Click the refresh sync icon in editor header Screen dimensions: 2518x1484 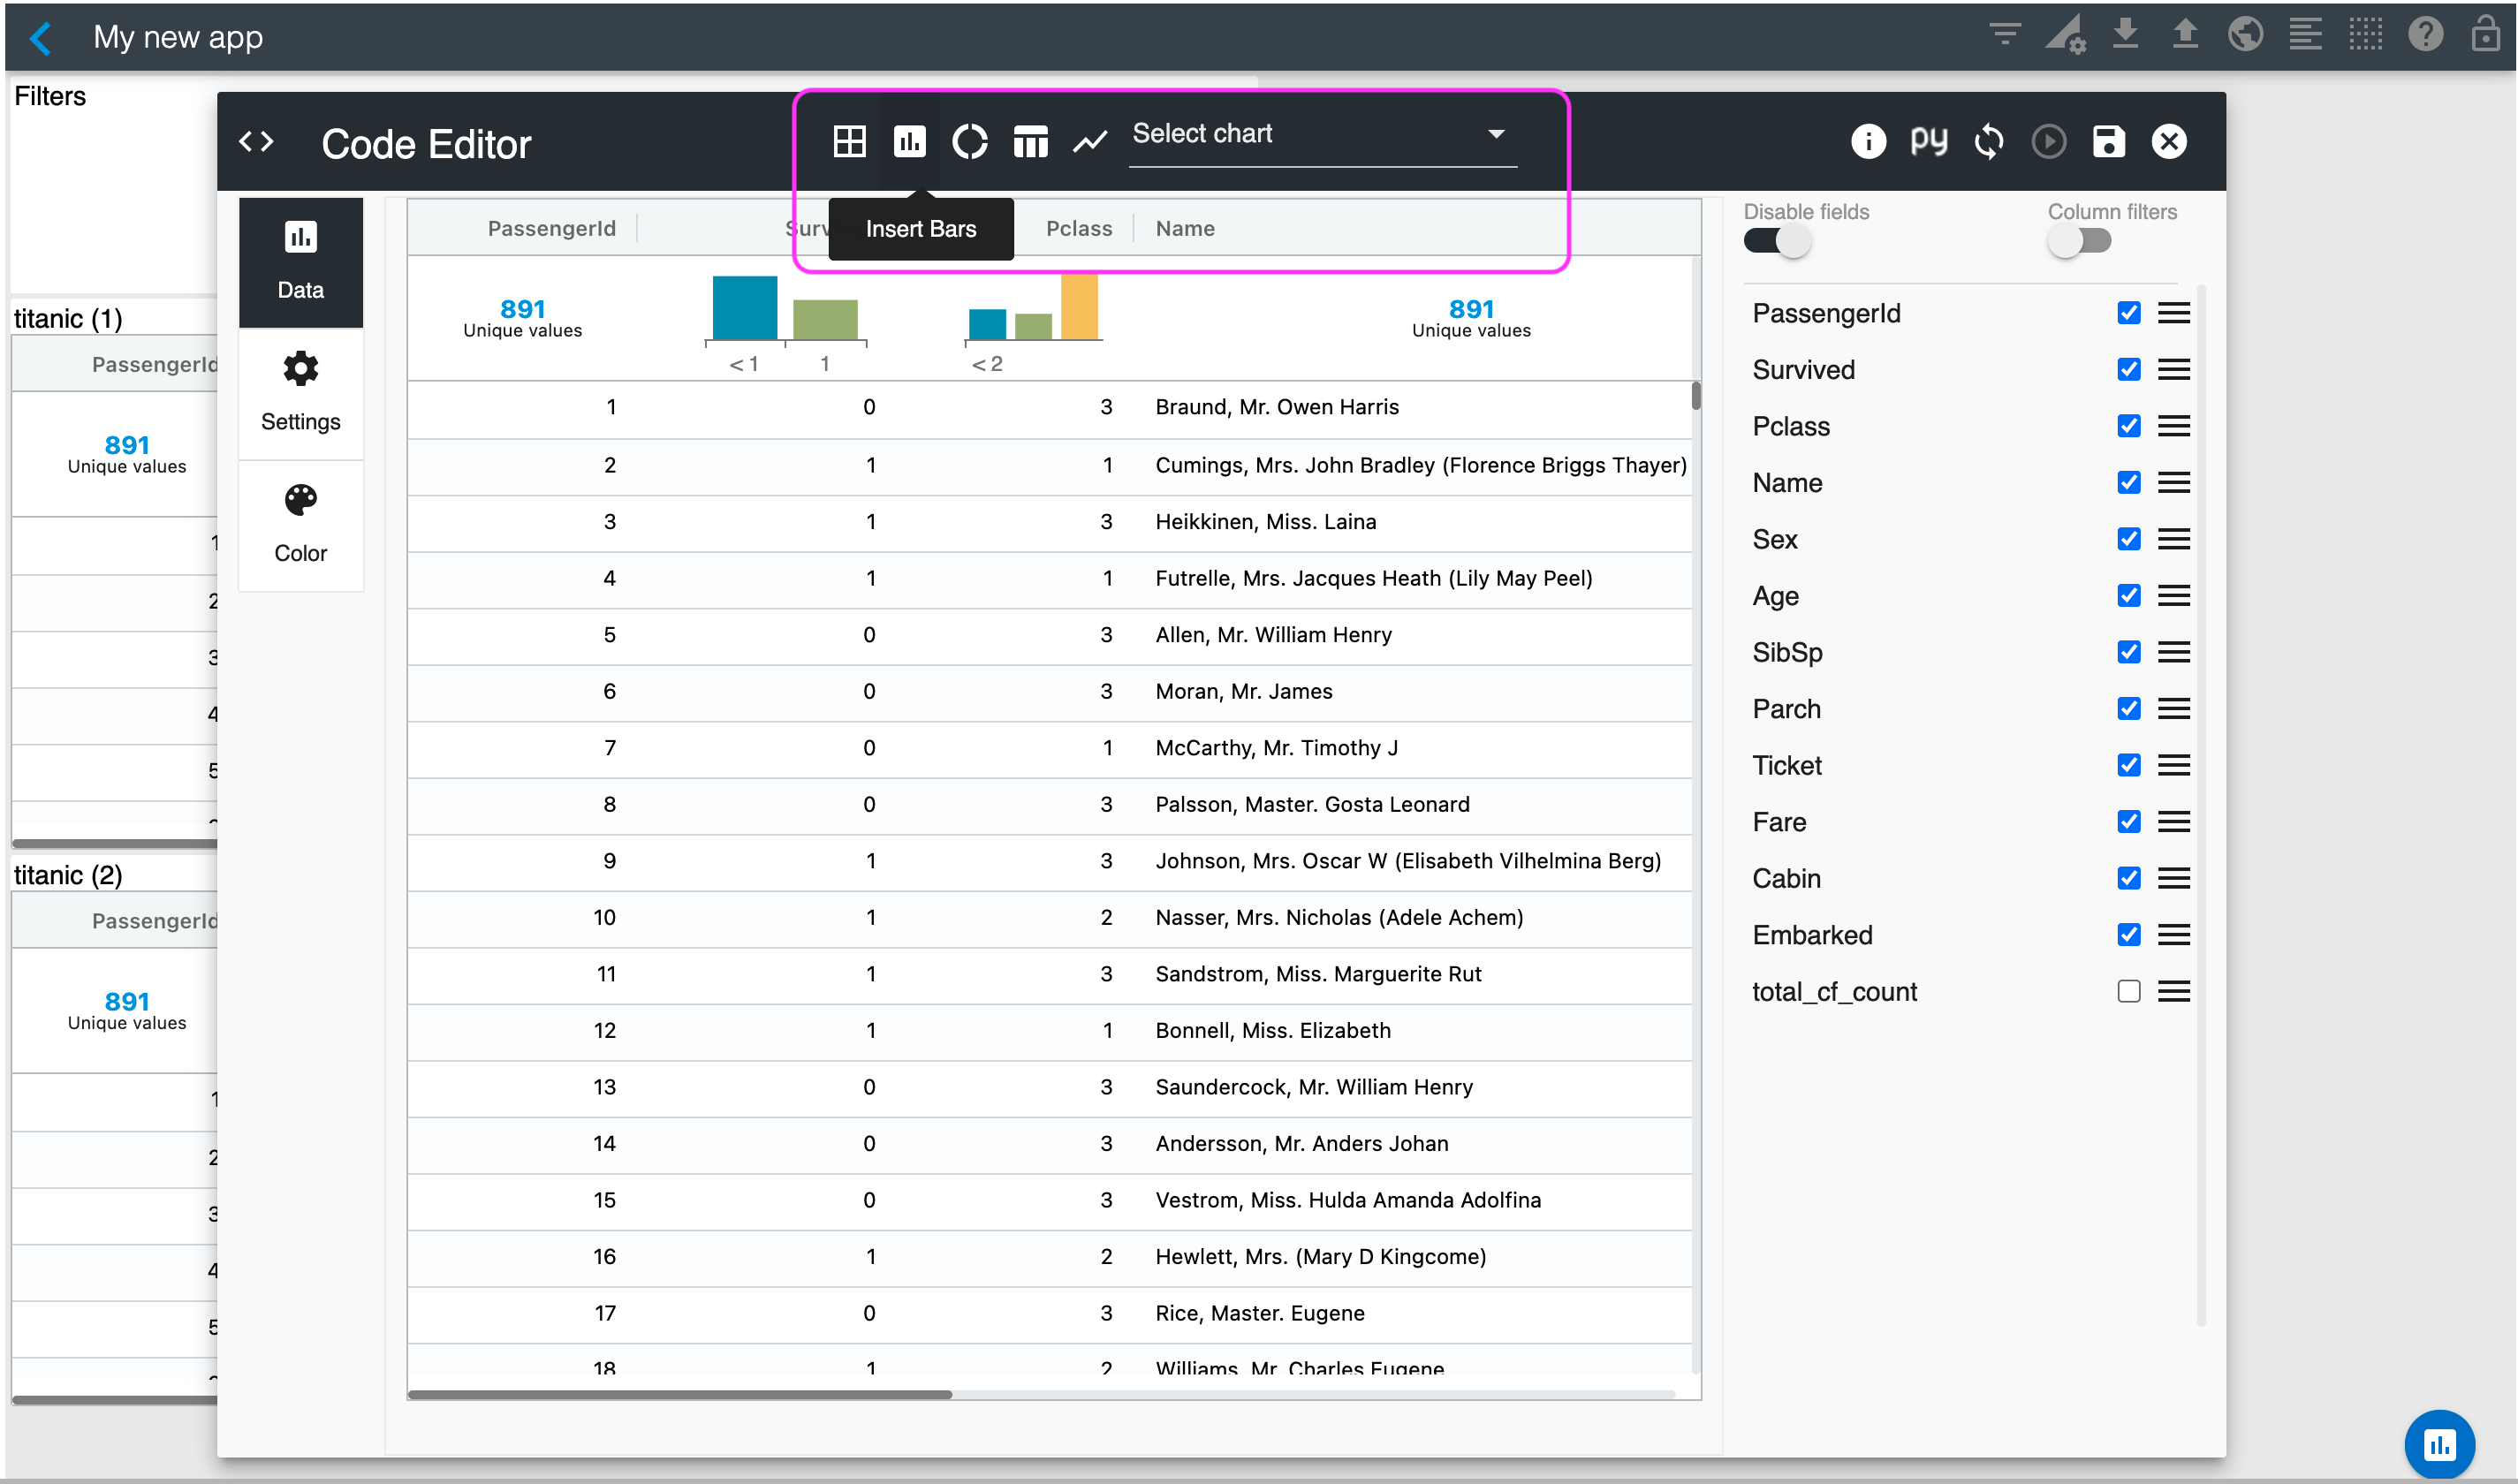(1988, 141)
